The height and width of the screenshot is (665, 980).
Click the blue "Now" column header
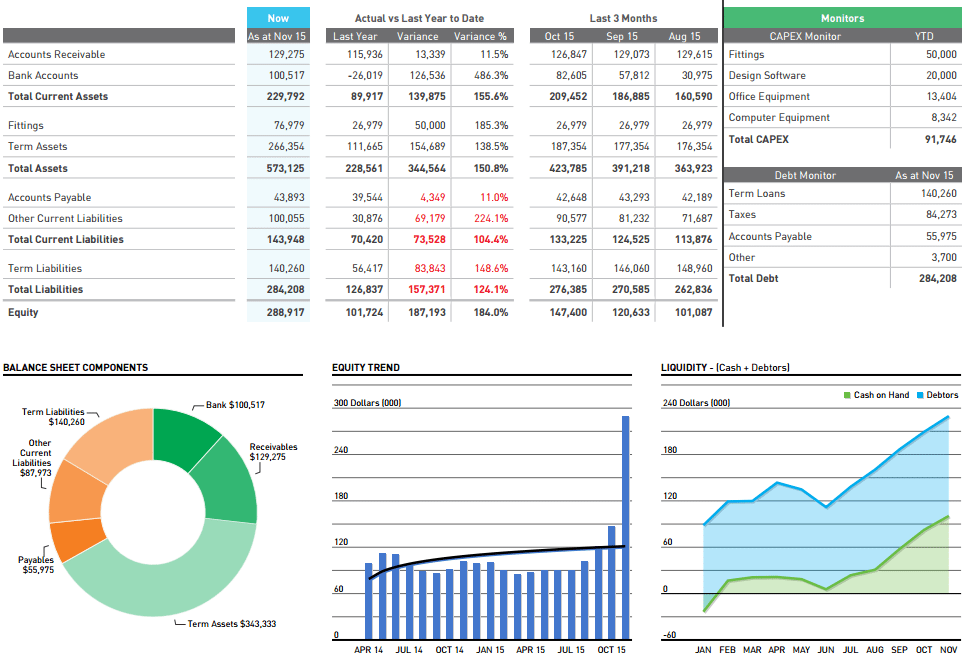pyautogui.click(x=278, y=18)
